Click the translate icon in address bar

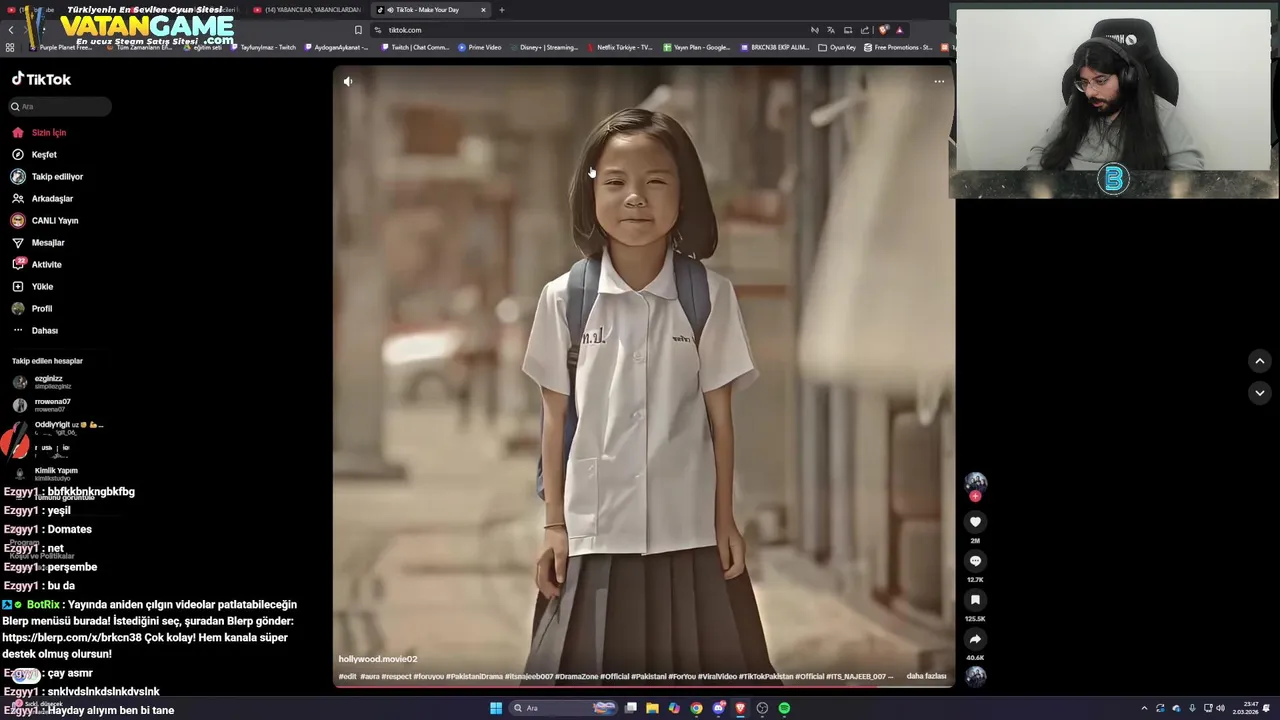[830, 30]
